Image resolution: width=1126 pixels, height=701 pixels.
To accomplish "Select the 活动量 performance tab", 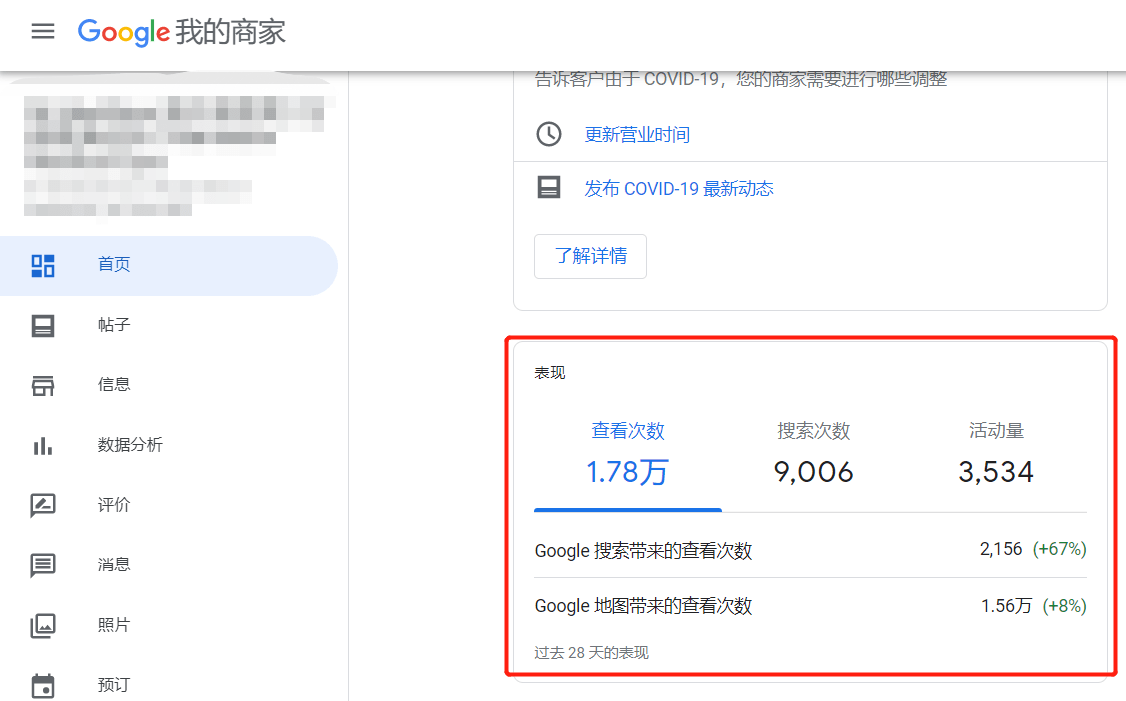I will (996, 455).
